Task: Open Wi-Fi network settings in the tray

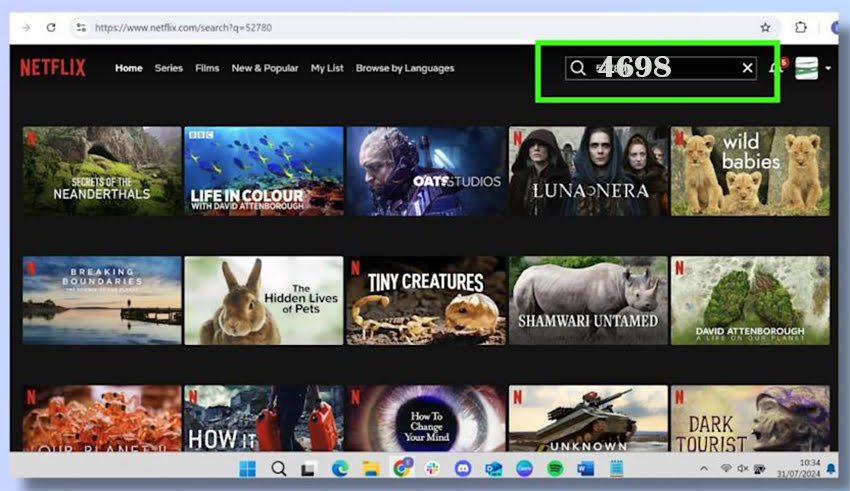Action: pos(725,468)
